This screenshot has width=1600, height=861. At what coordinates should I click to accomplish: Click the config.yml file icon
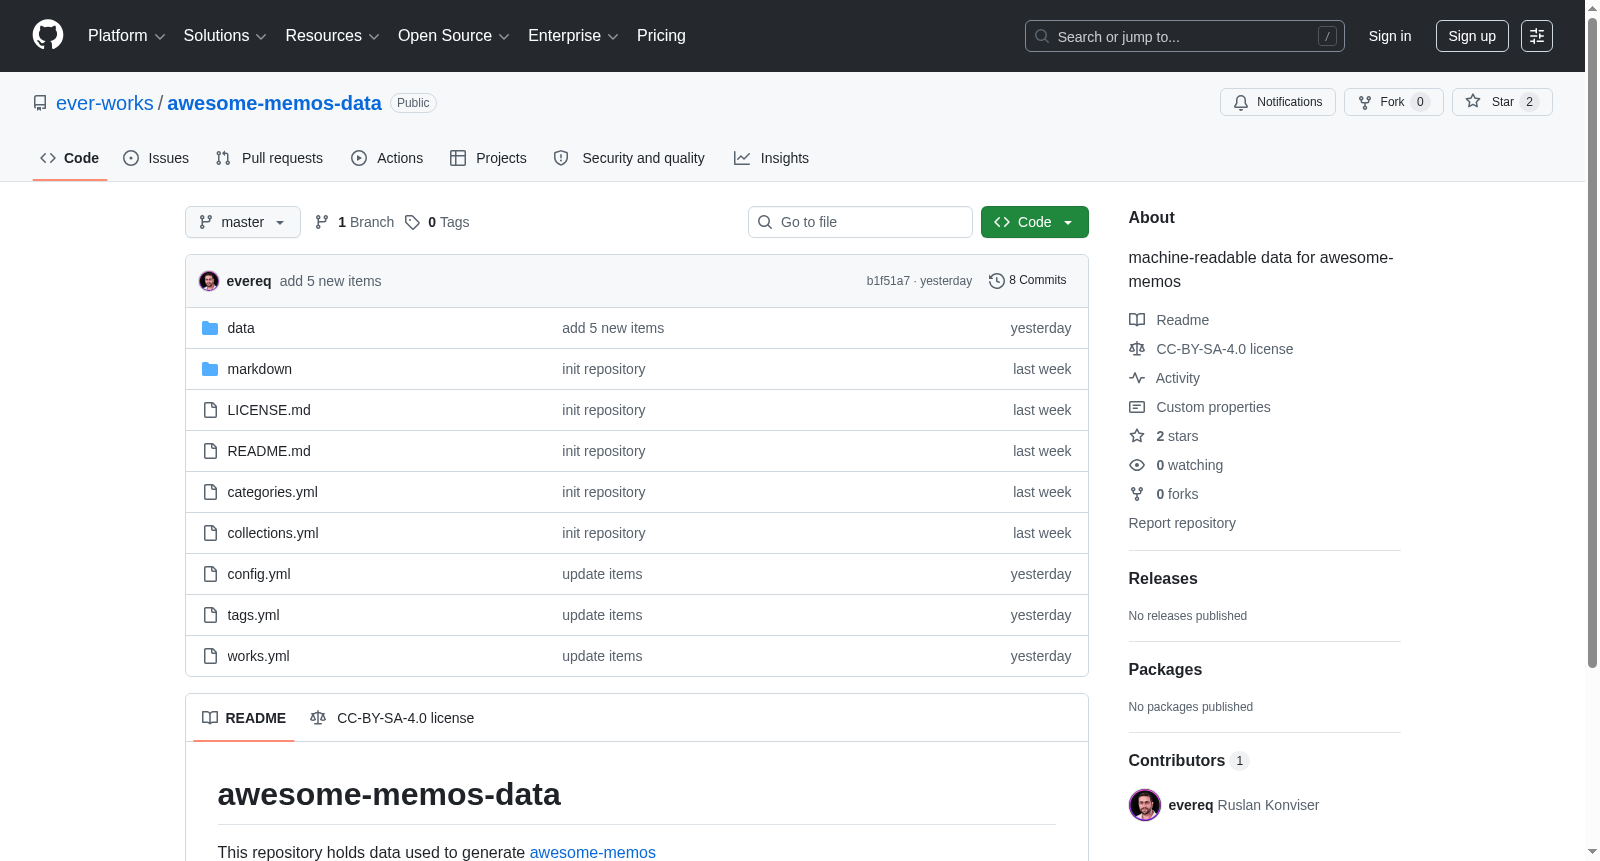tap(210, 574)
